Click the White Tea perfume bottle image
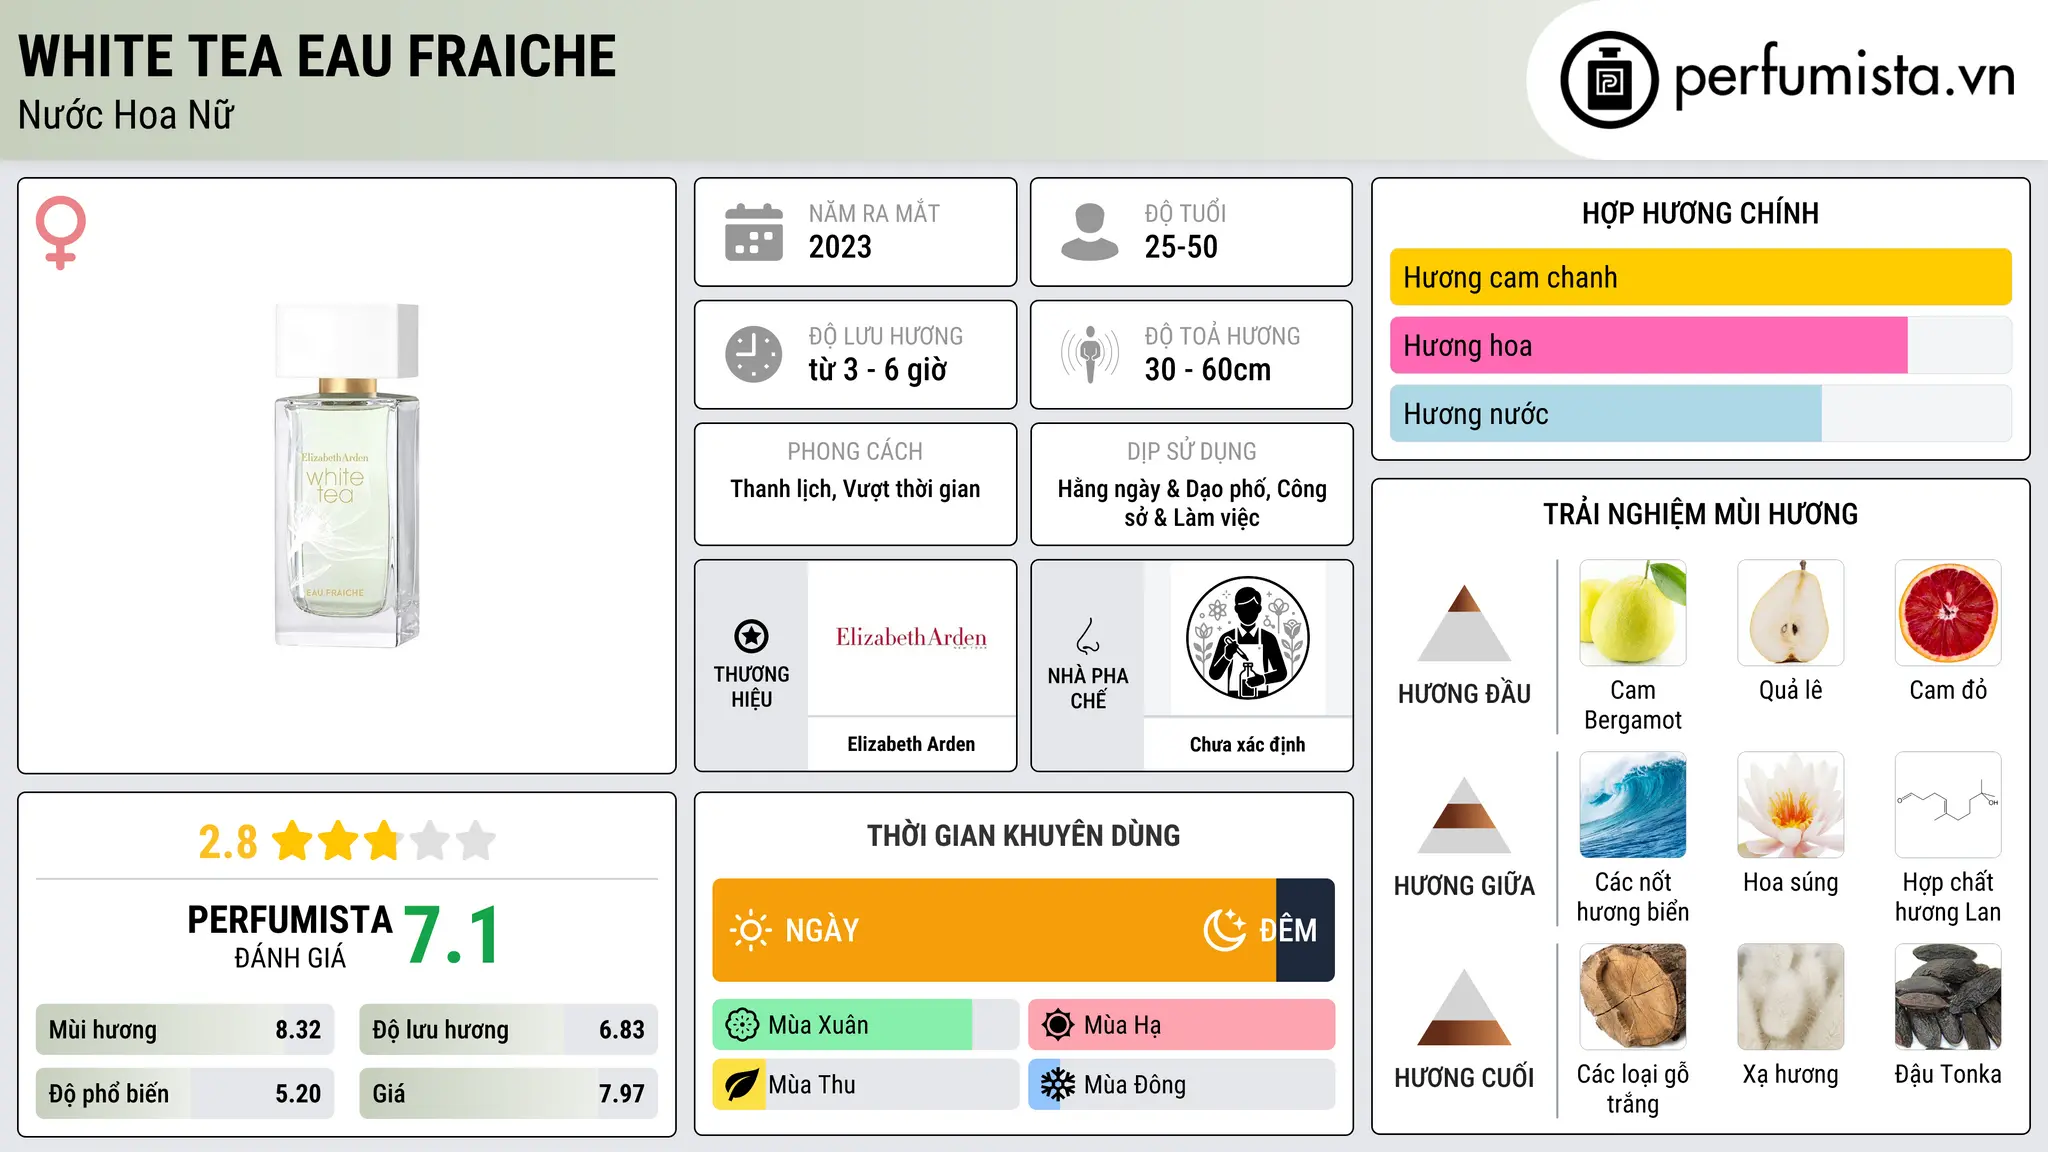 [x=347, y=475]
